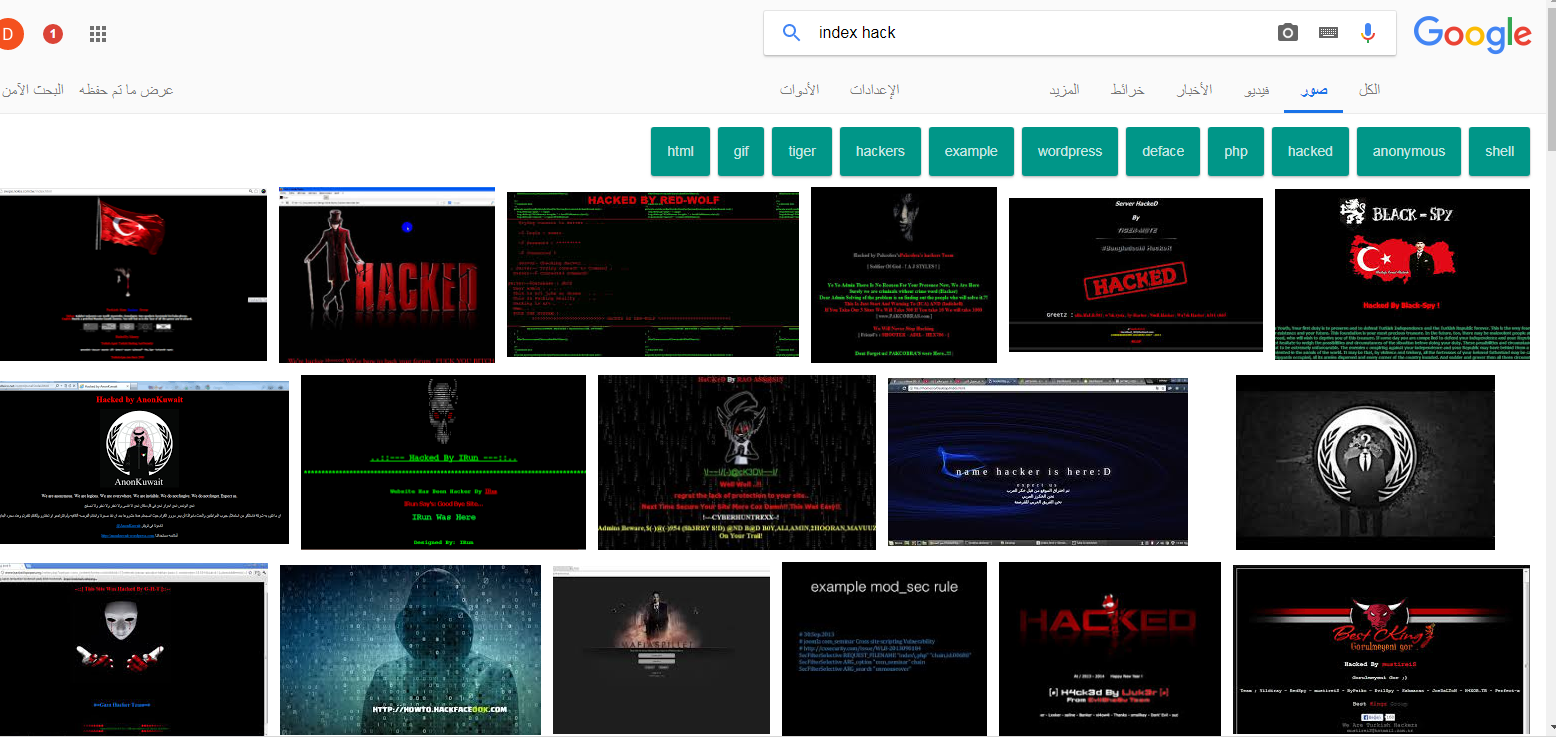The height and width of the screenshot is (737, 1556).
Task: Open 'HaCk3D By EAO ASS@SS1N' thumbnail
Action: [737, 462]
